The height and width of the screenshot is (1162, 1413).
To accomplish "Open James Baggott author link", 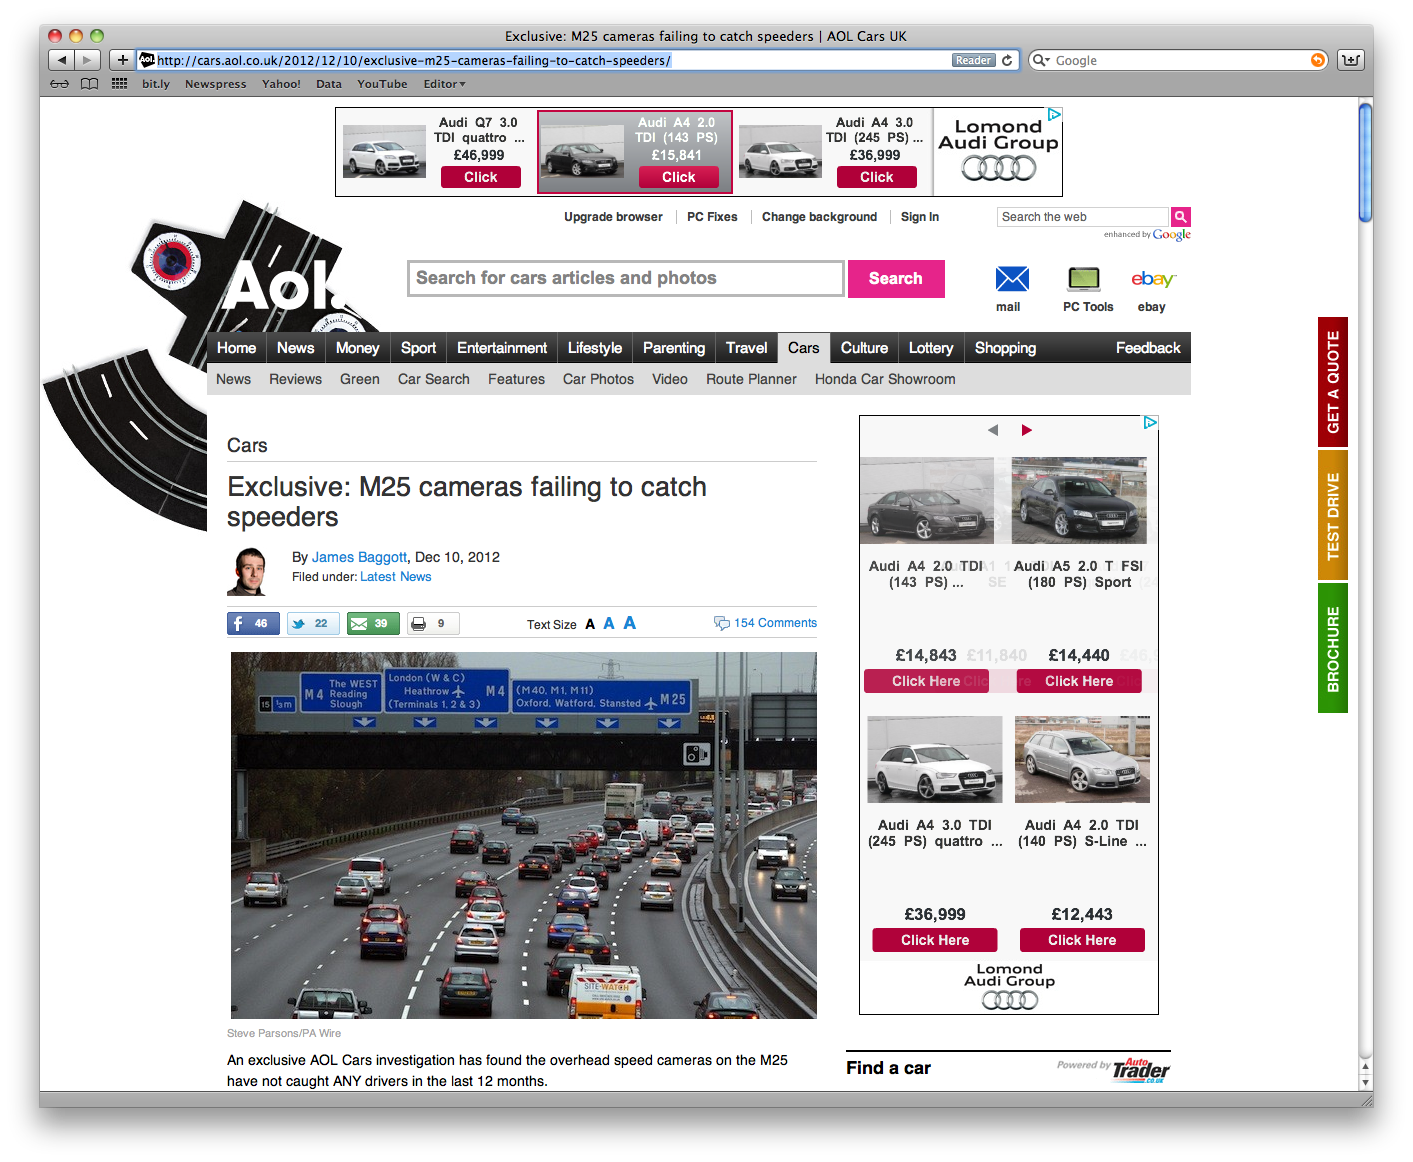I will coord(359,557).
